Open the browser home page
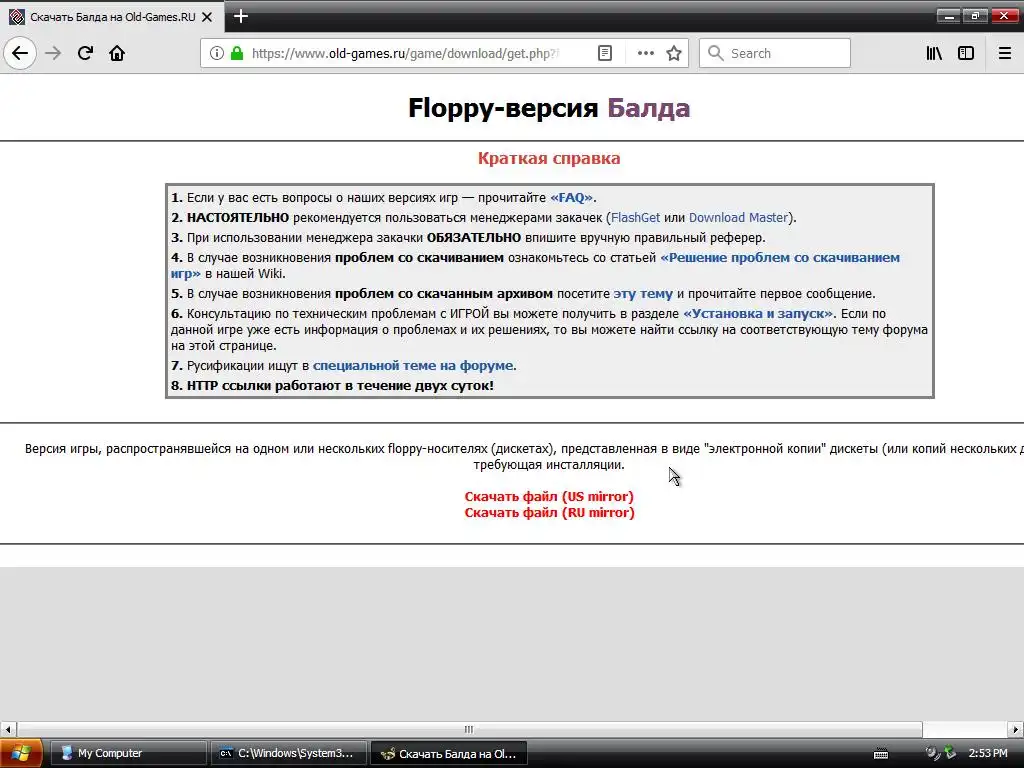This screenshot has width=1024, height=768. [x=117, y=53]
